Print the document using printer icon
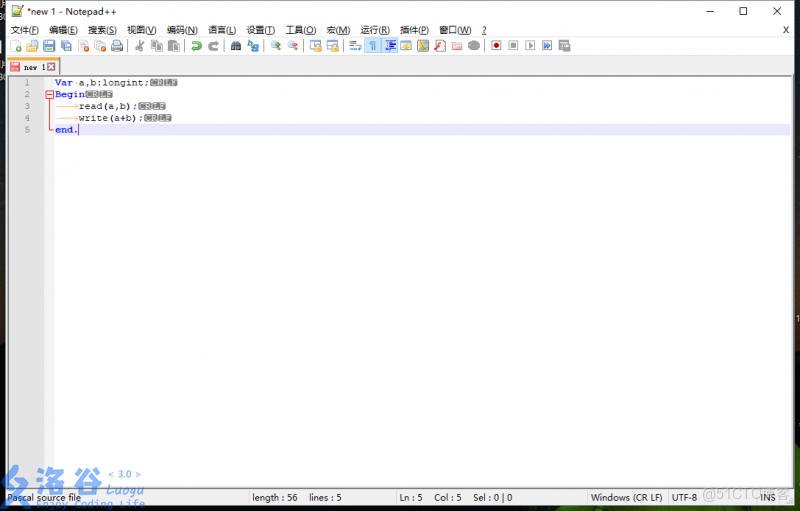Viewport: 800px width, 511px height. tap(117, 46)
